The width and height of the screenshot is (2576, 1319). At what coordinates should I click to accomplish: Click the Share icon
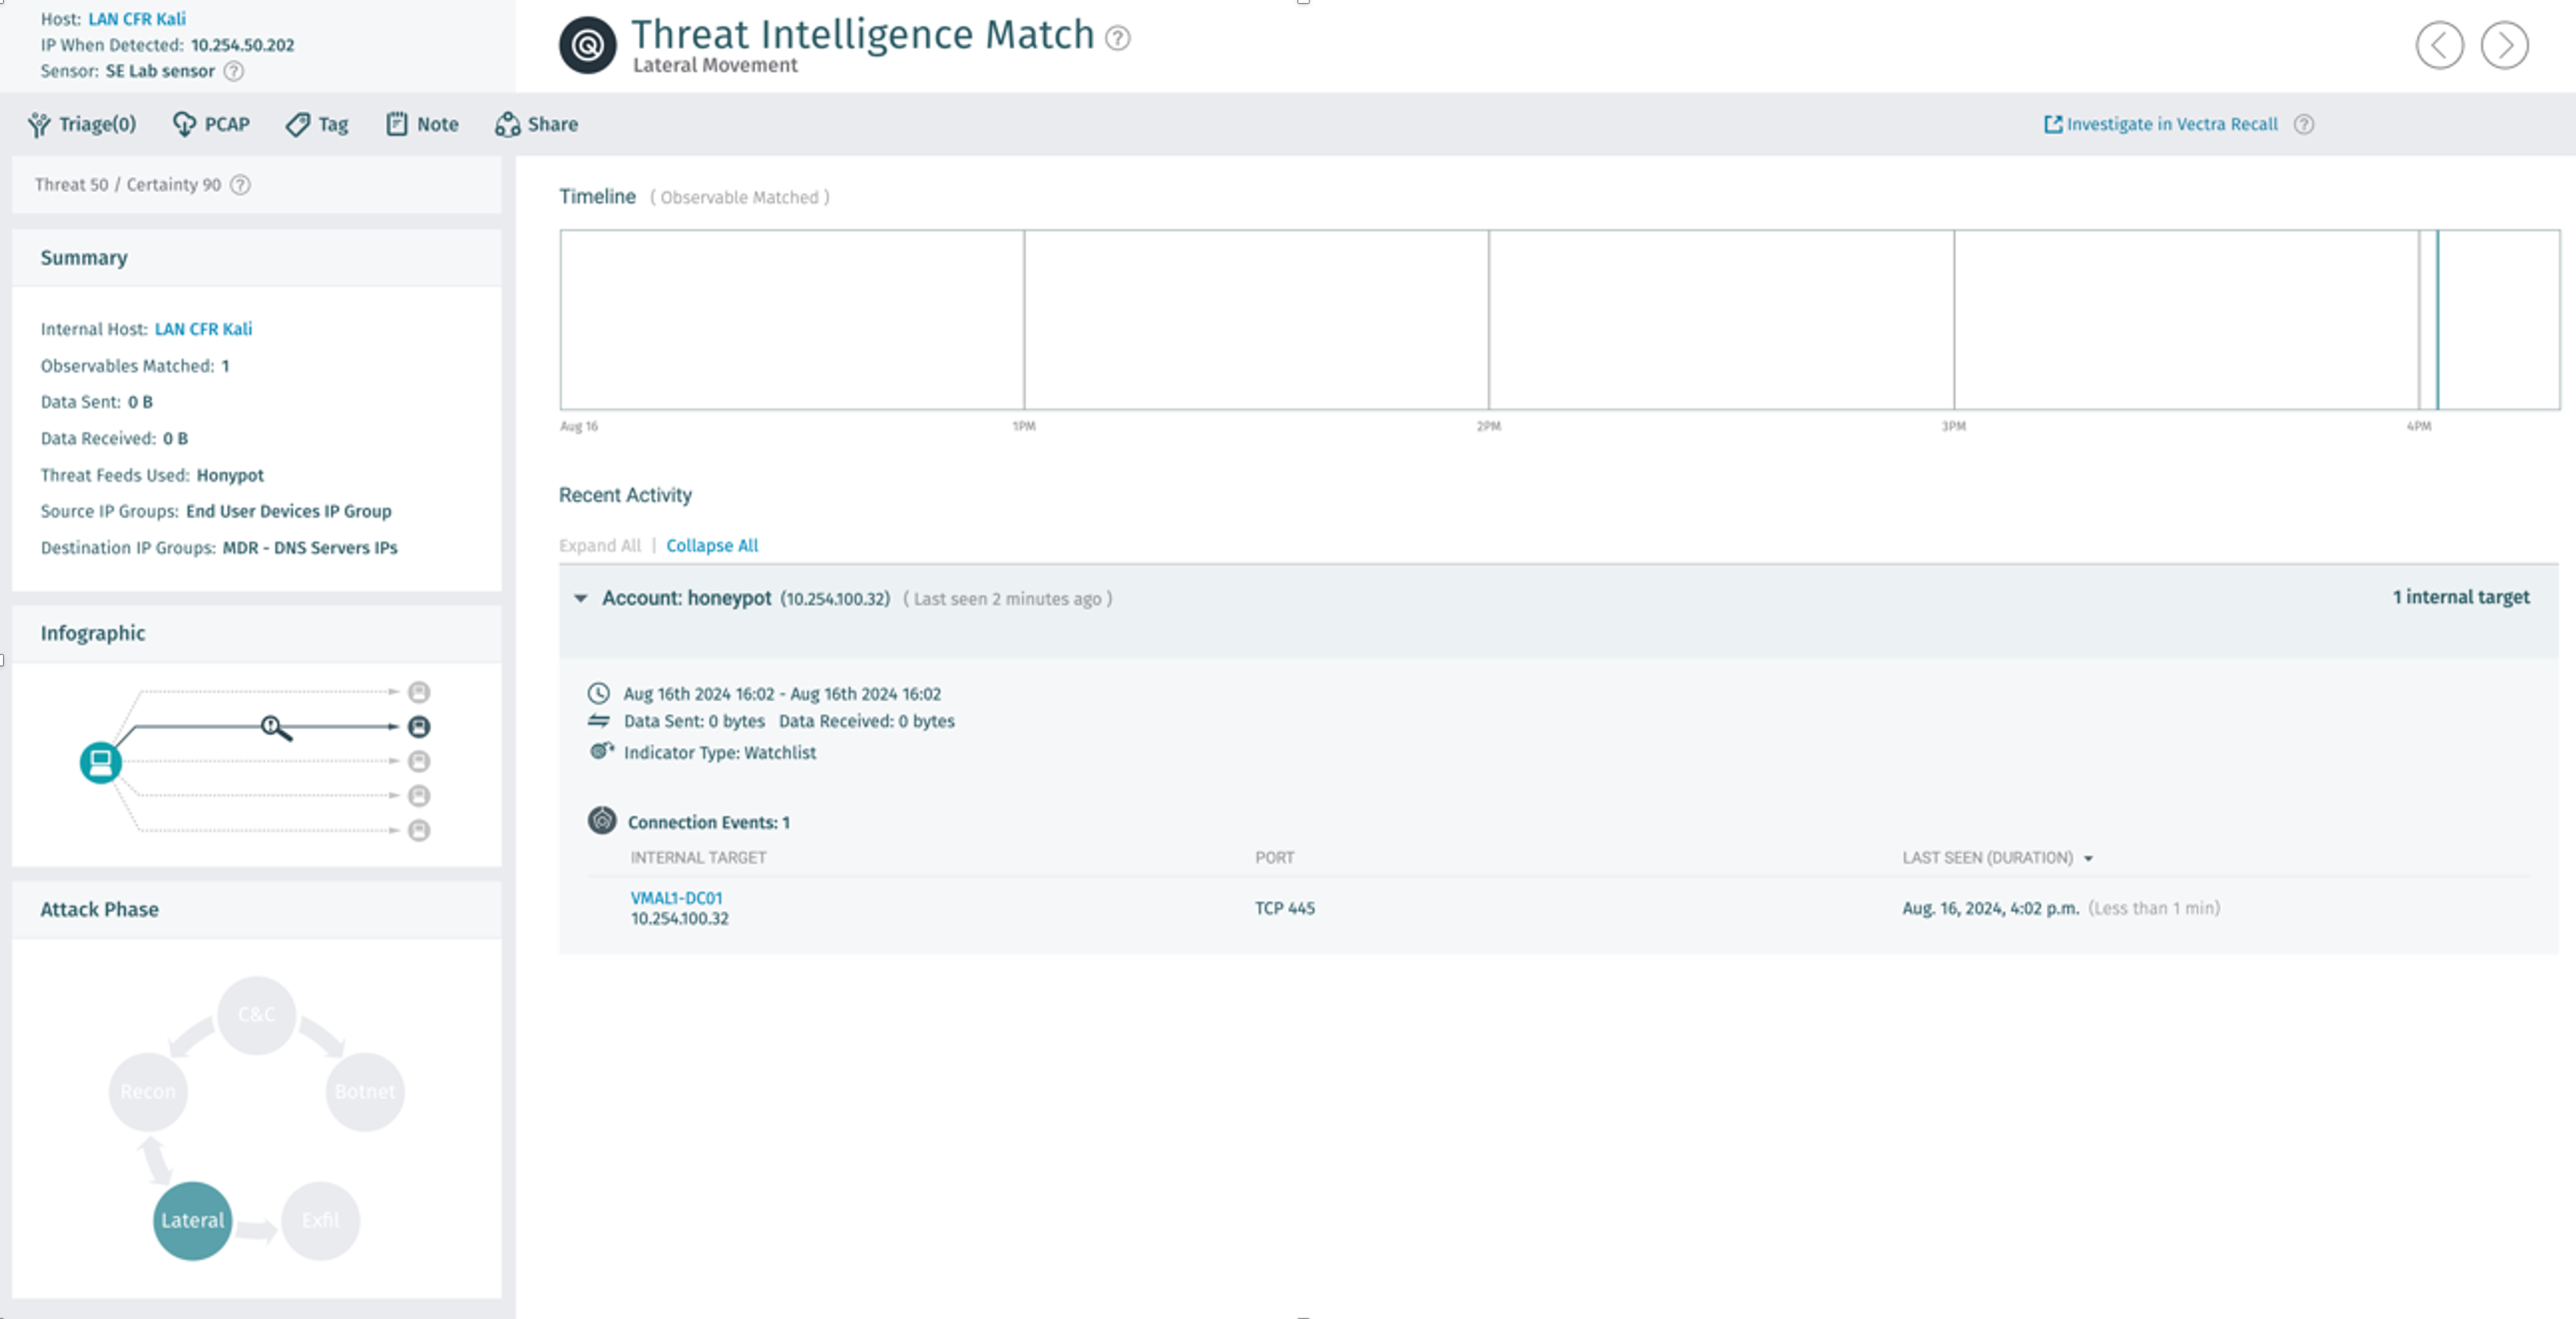coord(508,123)
